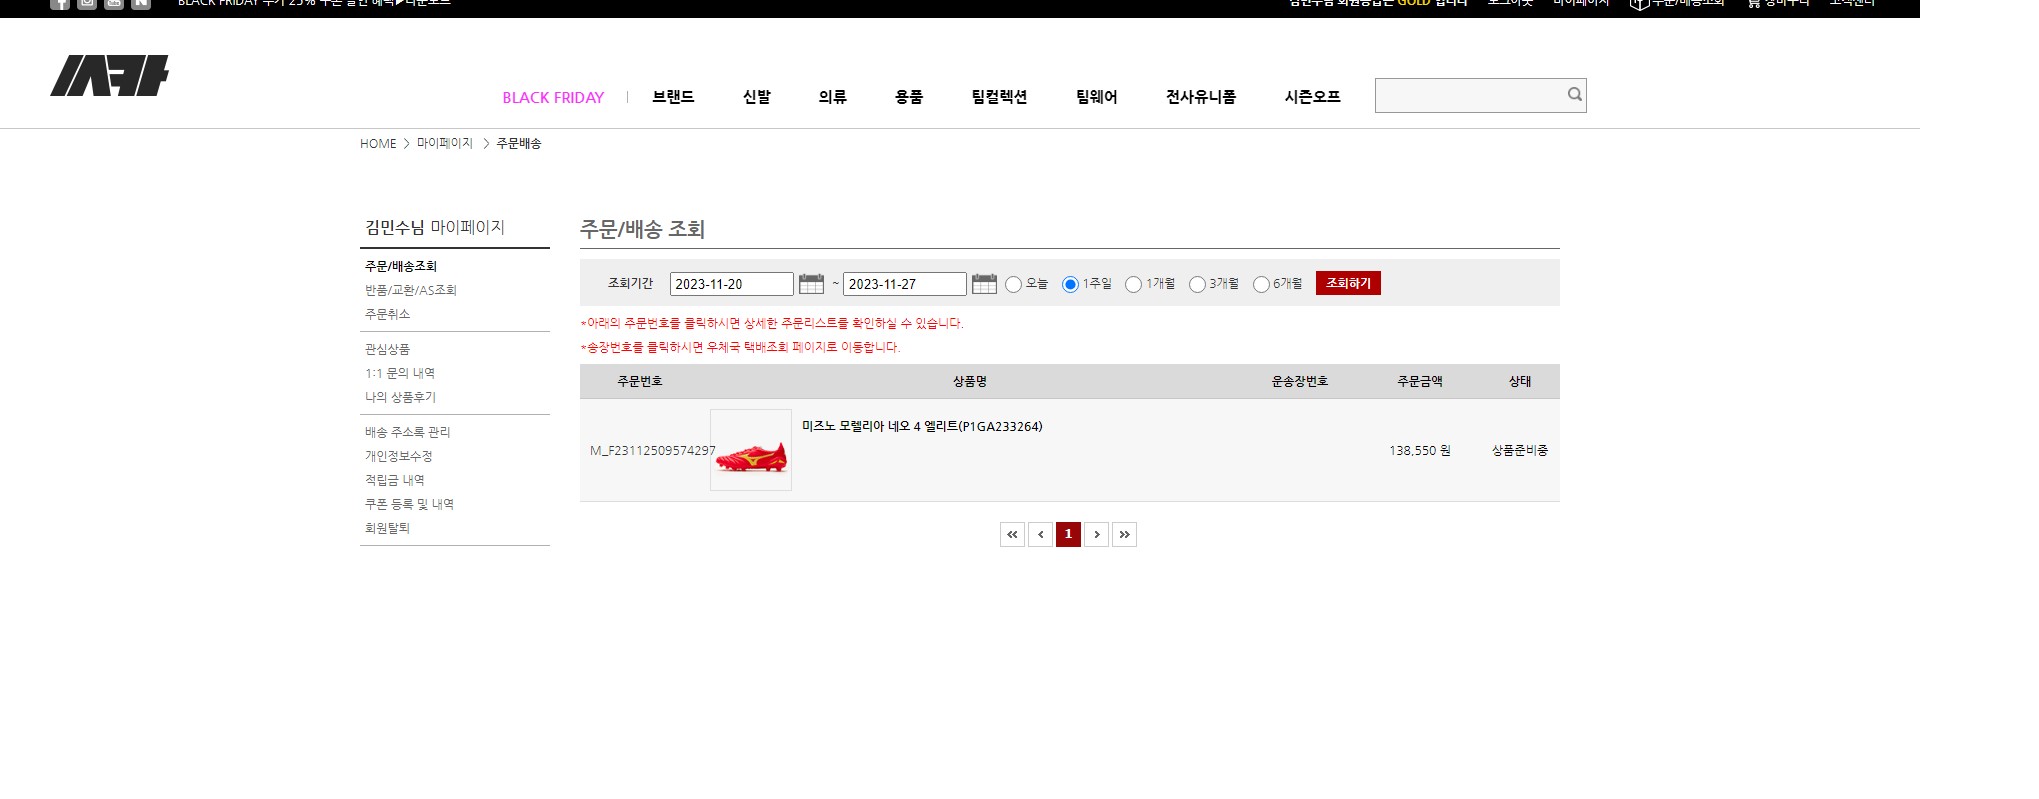Open the 신발 menu
The height and width of the screenshot is (799, 2039).
(757, 97)
